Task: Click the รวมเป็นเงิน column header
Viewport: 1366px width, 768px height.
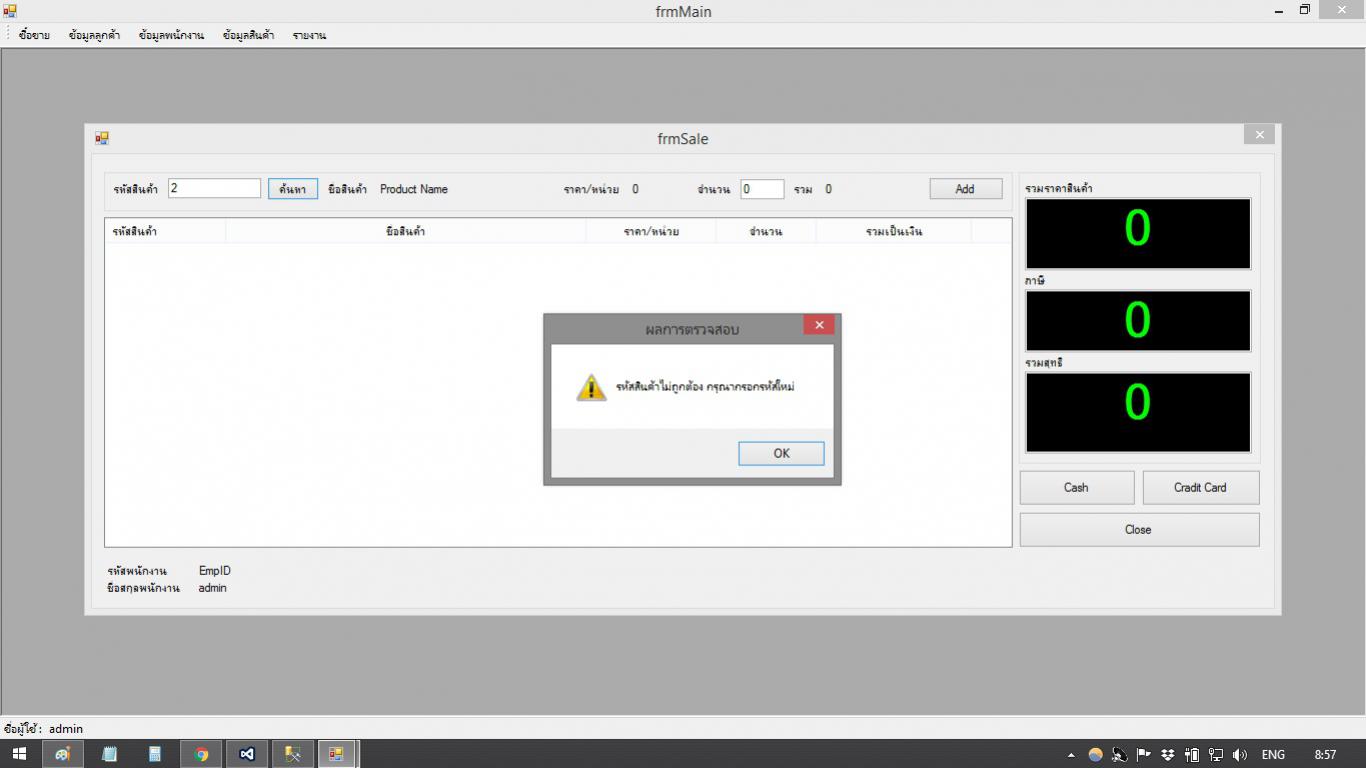Action: click(x=894, y=231)
